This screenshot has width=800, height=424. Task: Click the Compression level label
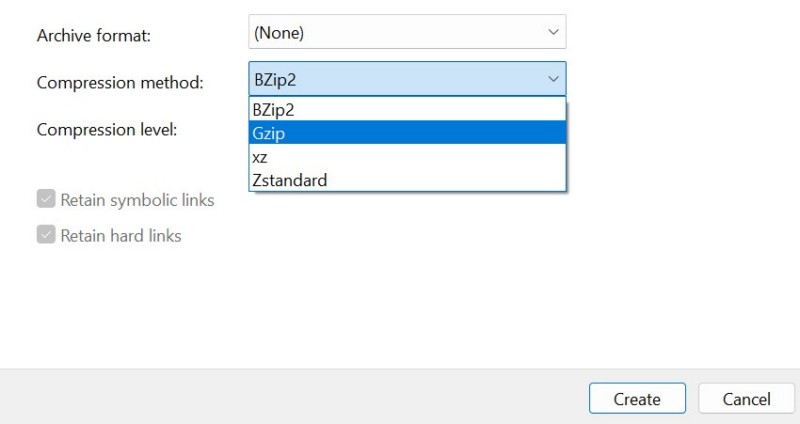(x=107, y=130)
